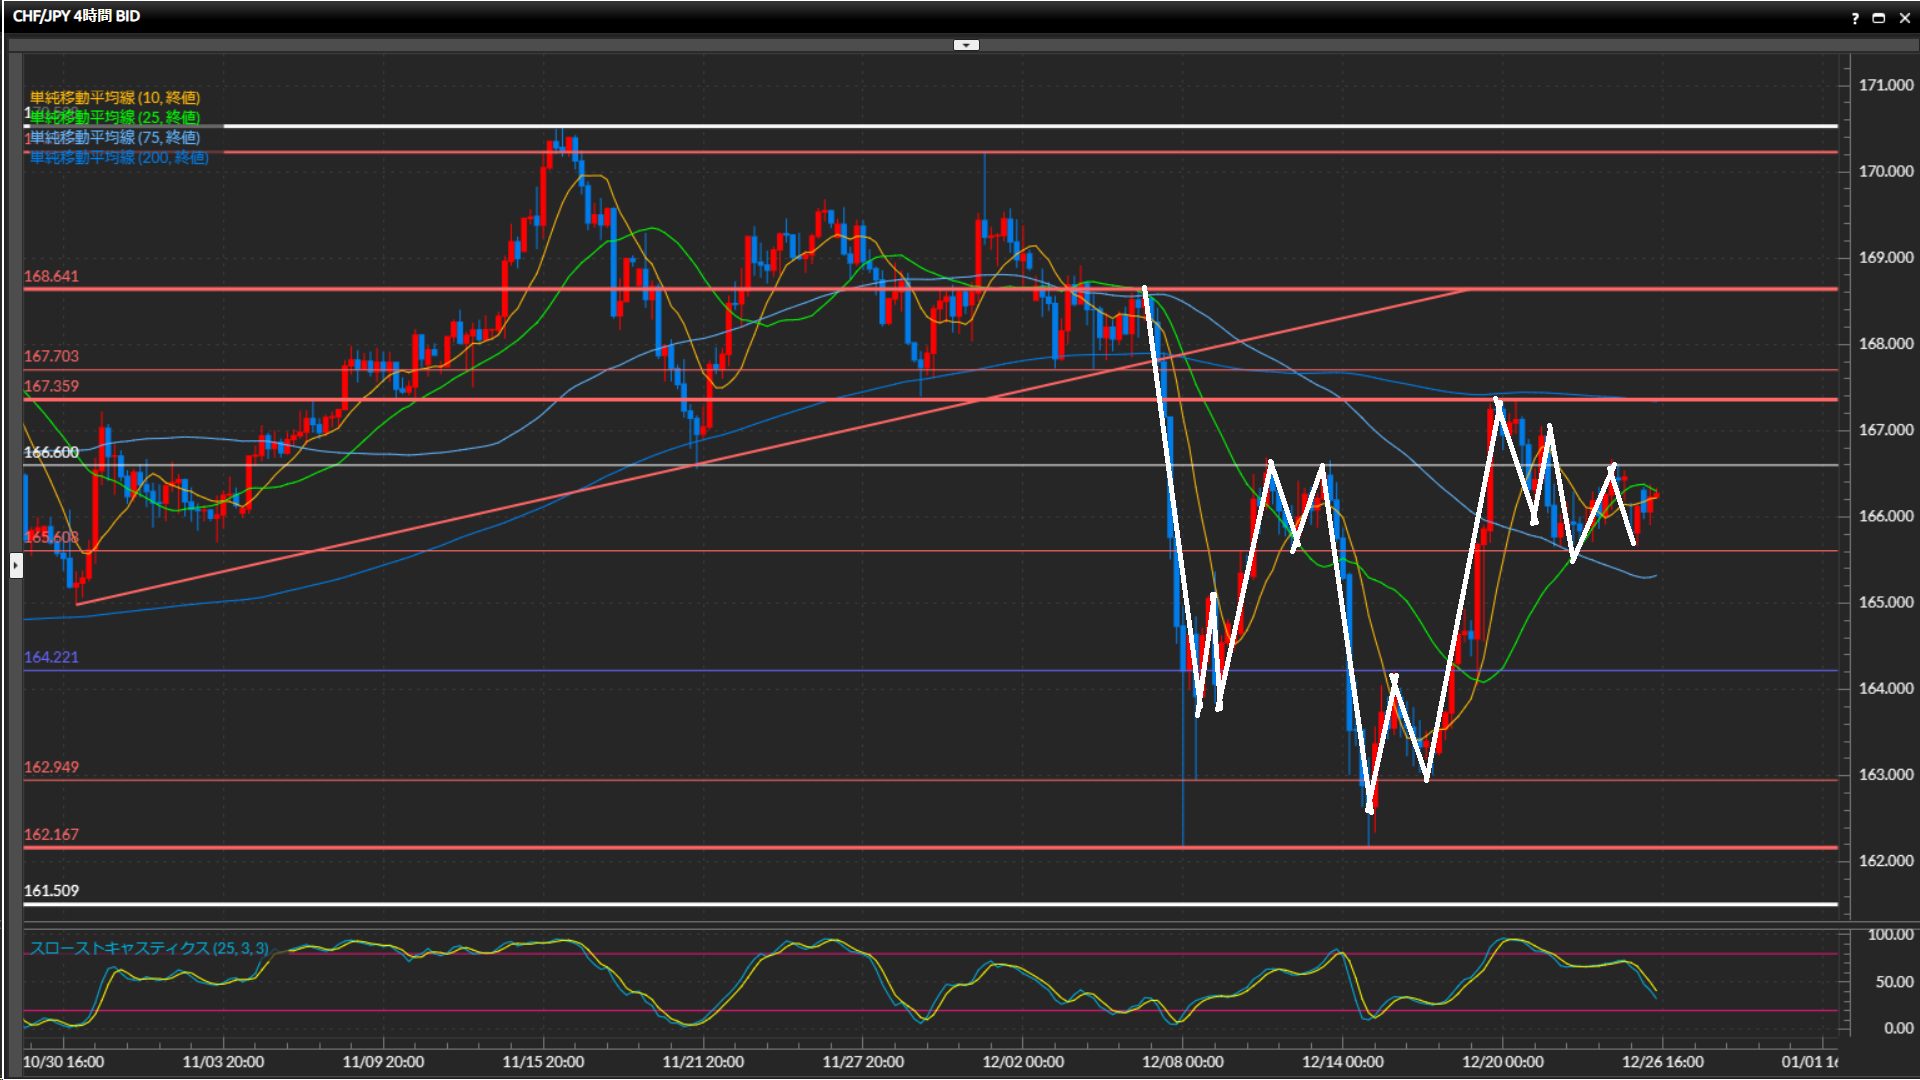1920x1080 pixels.
Task: Close the CHF/JPY chart window
Action: (1904, 18)
